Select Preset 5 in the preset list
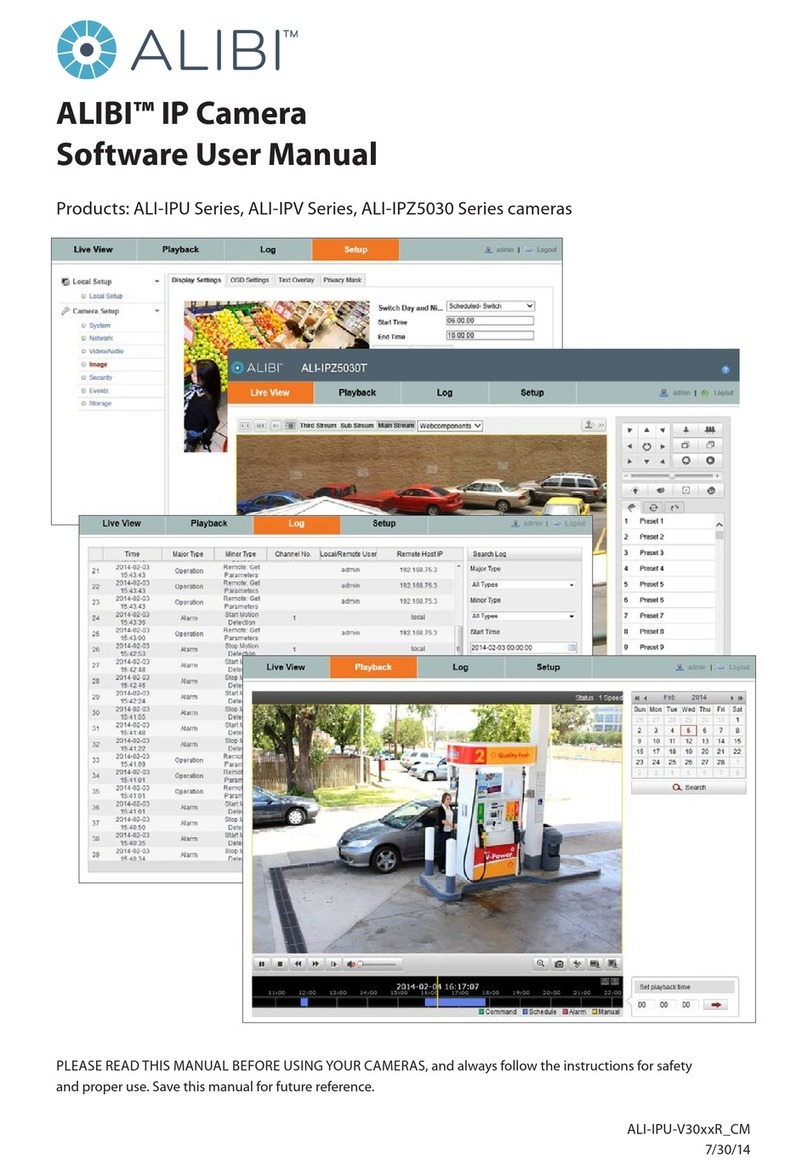This screenshot has width=808, height=1175. [651, 584]
